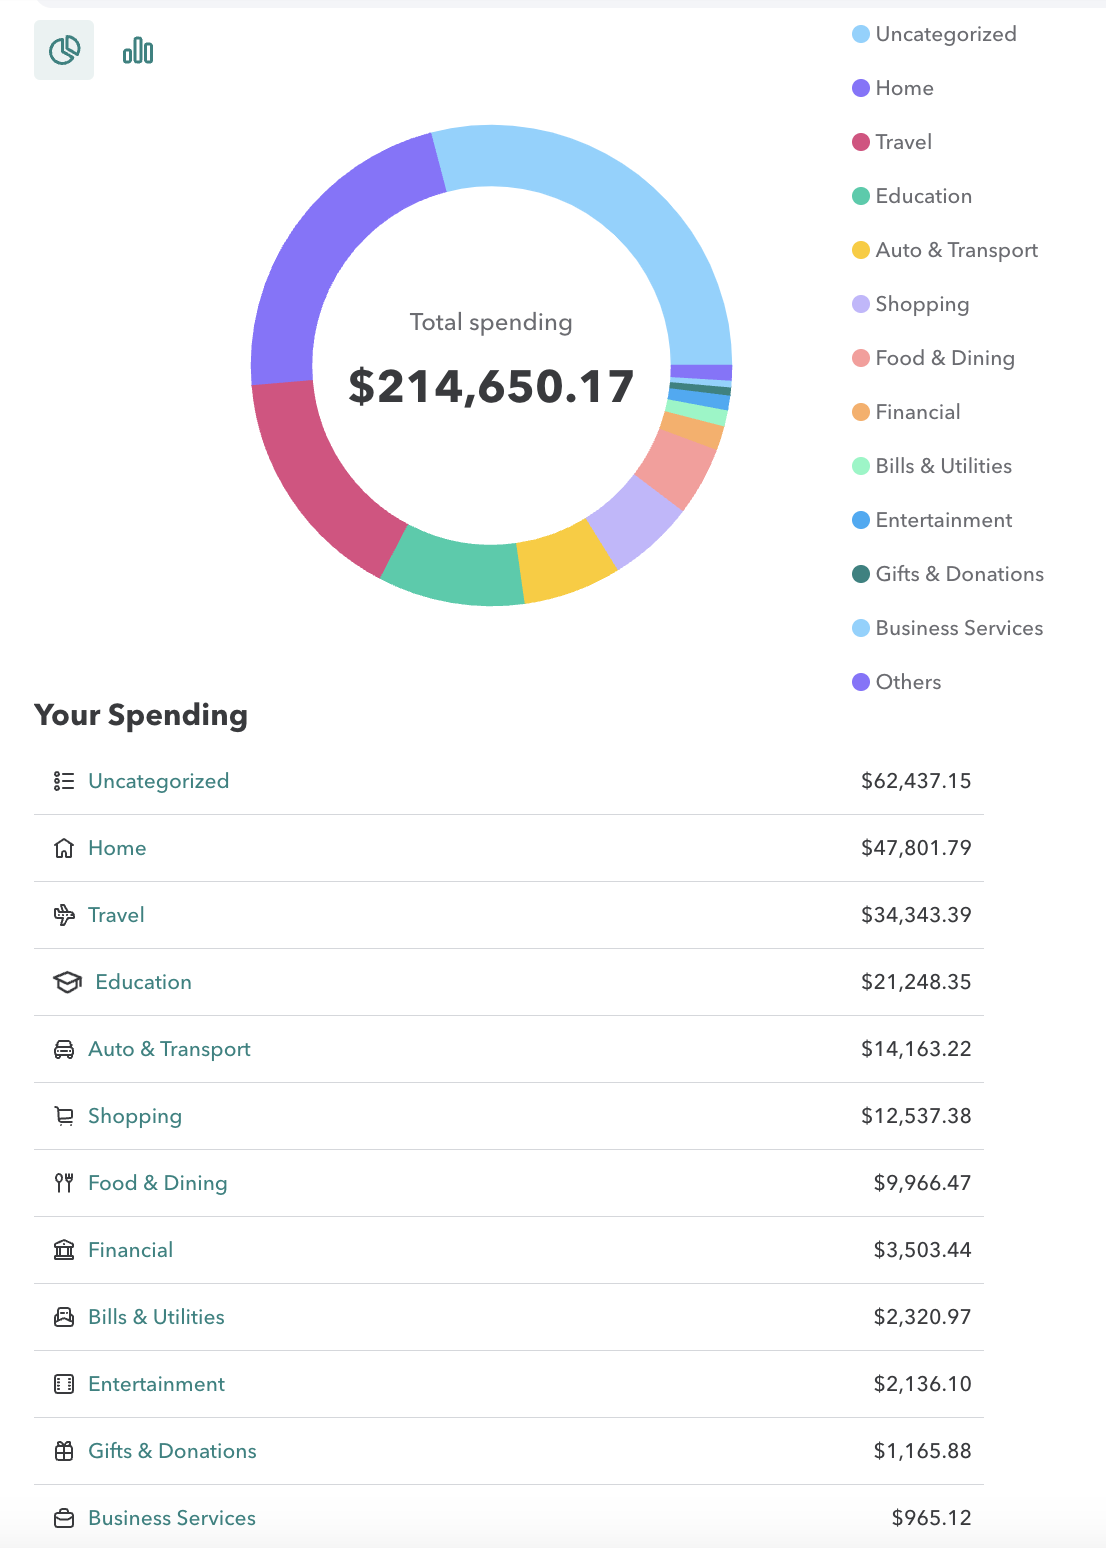Screen dimensions: 1106x1548
Task: Open Bills & Utilities spending category
Action: (156, 1317)
